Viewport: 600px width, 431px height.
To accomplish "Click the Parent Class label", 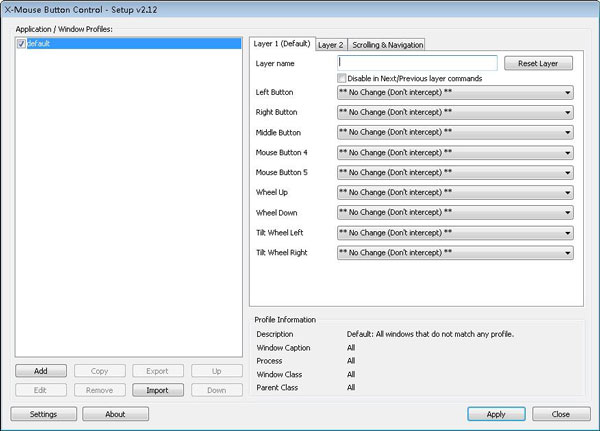I will 277,388.
